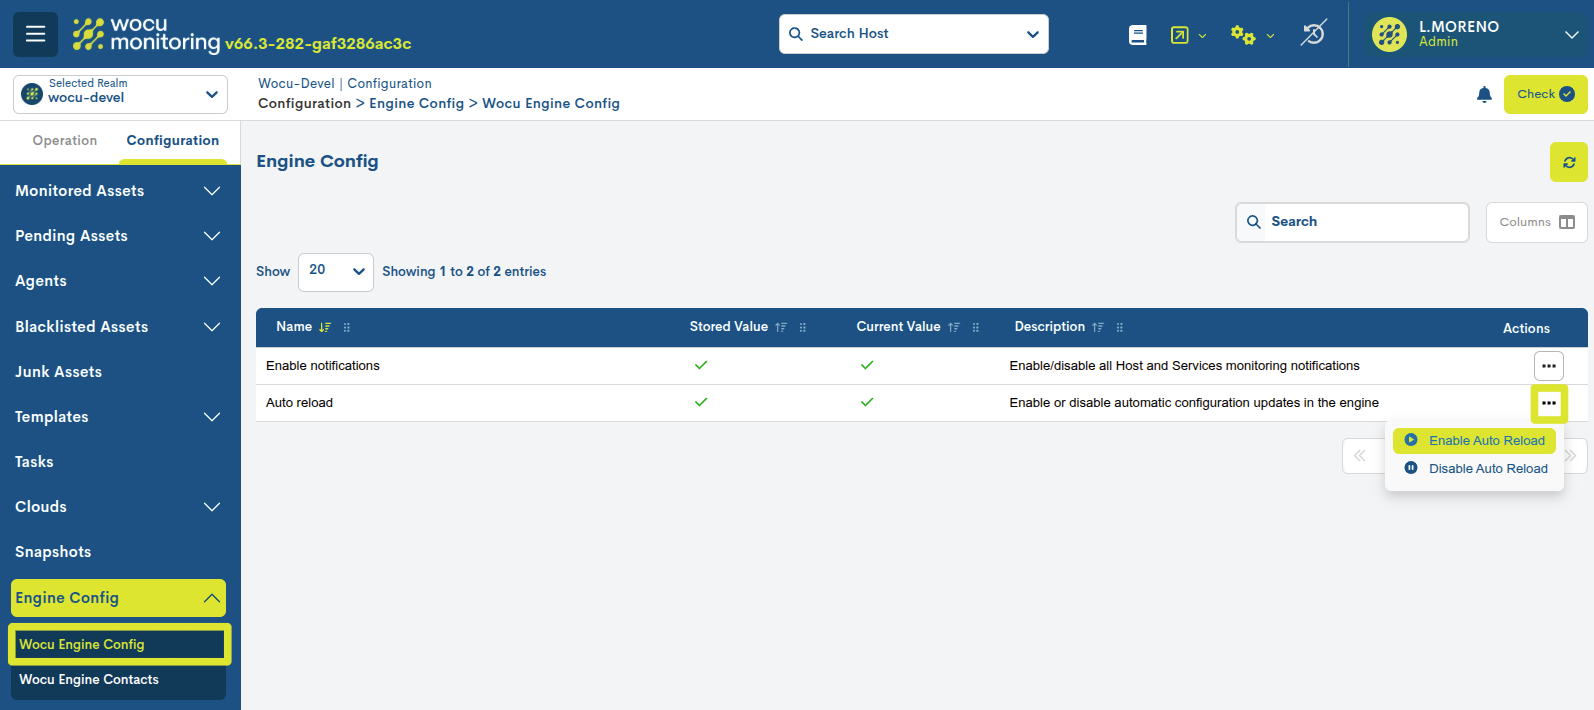Open actions menu for Enable notifications row
Viewport: 1594px width, 710px height.
pyautogui.click(x=1548, y=366)
